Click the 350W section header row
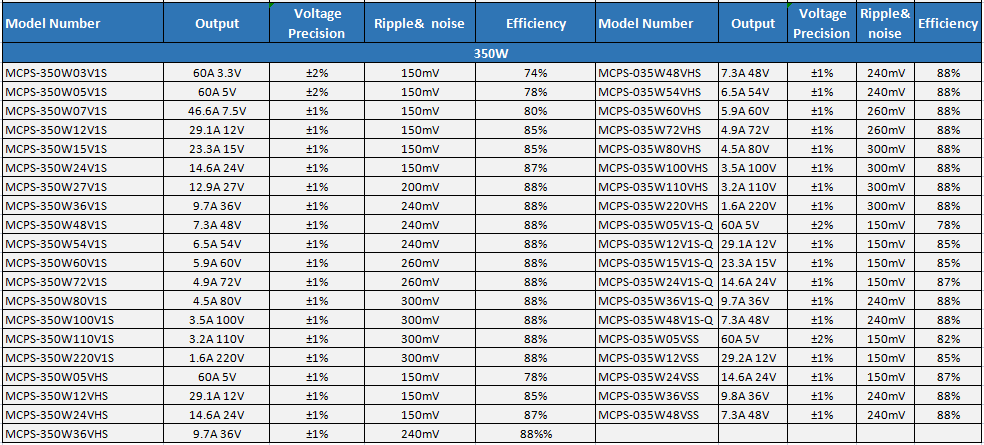984x445 pixels. coord(490,54)
